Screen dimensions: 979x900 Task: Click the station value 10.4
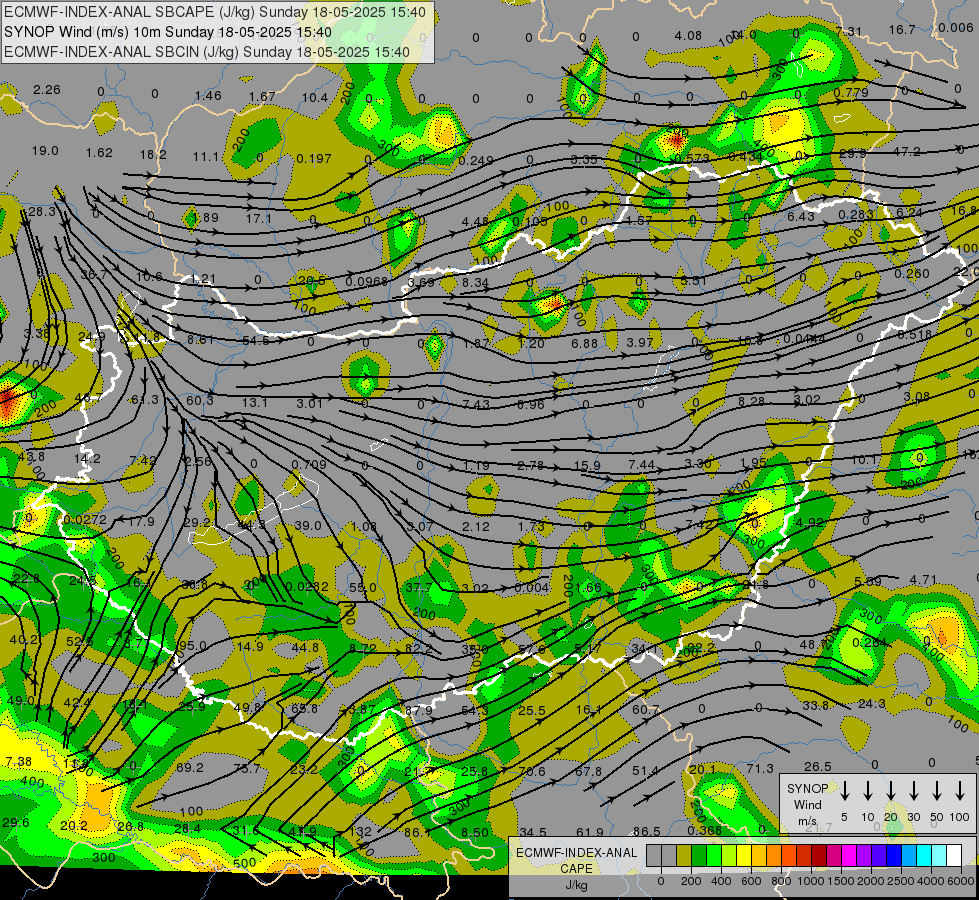315,97
